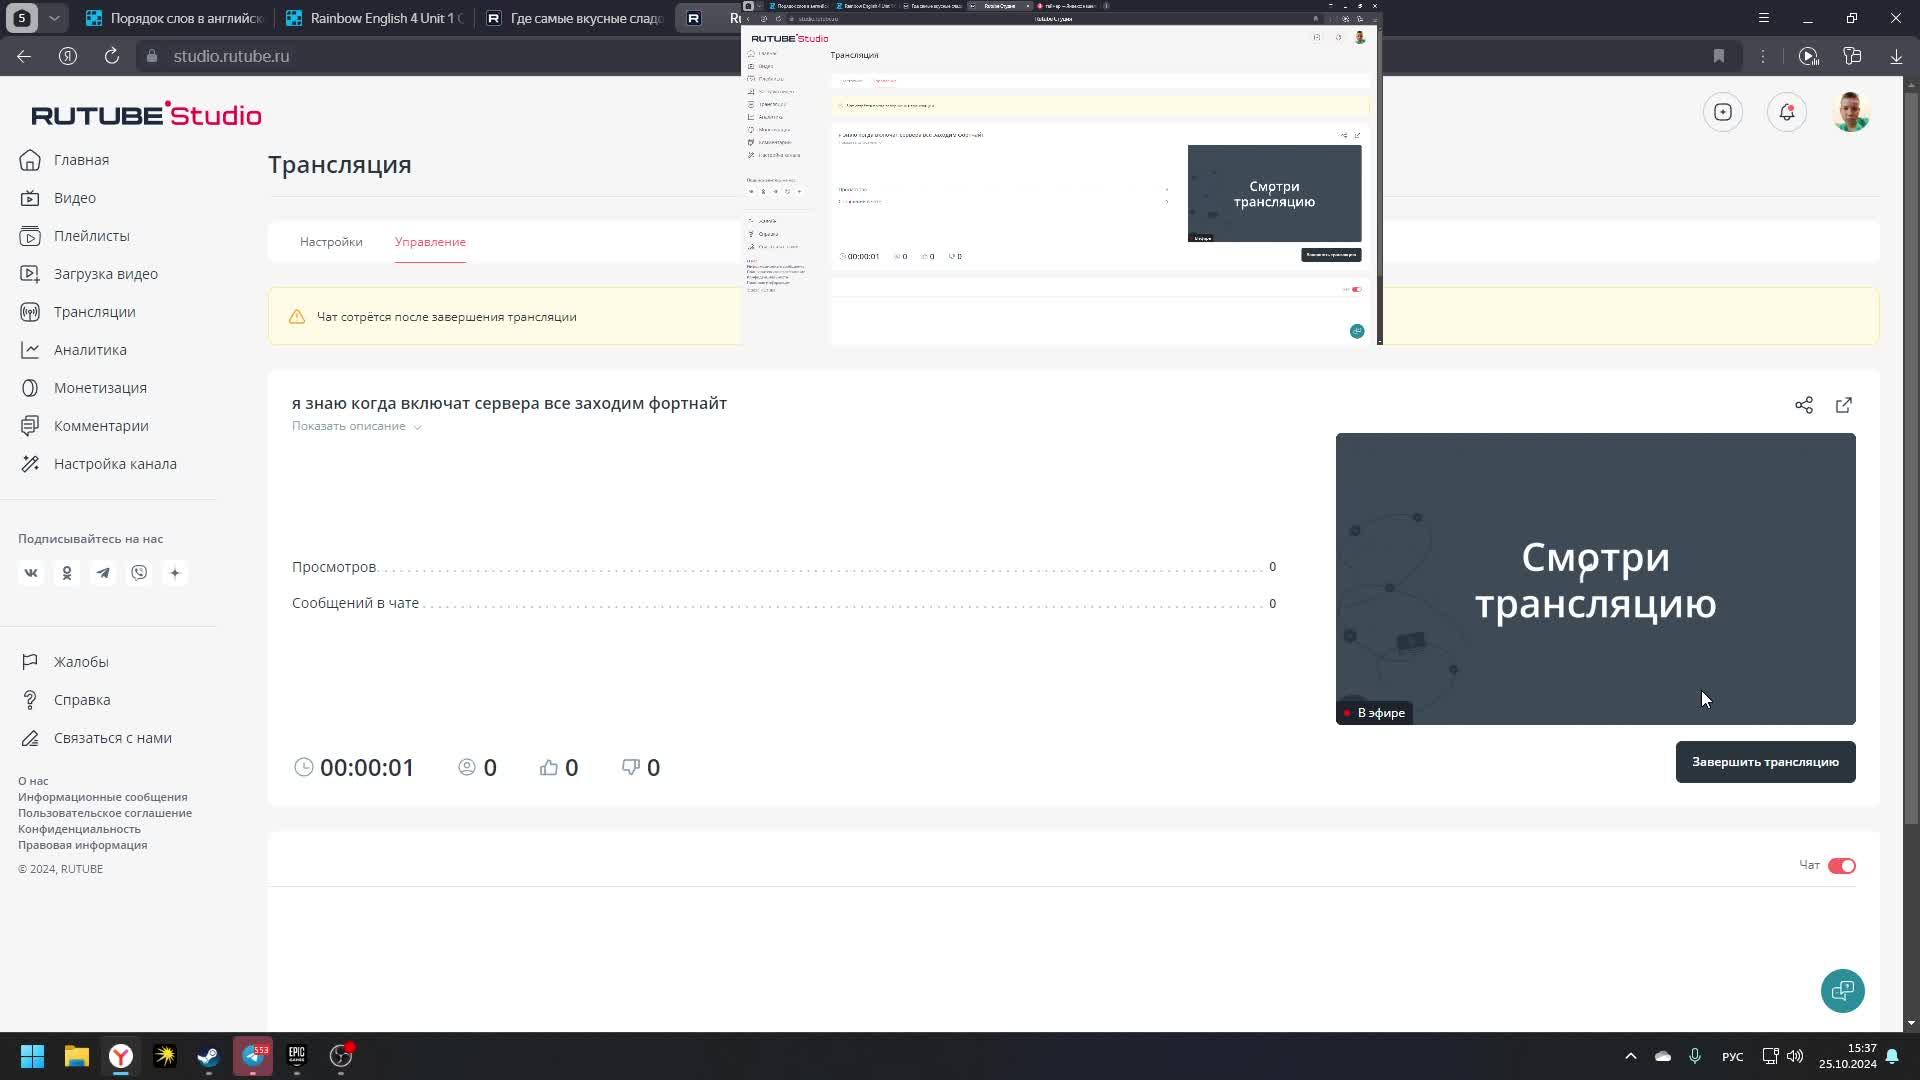Open Информационные сообщения link

tap(103, 797)
